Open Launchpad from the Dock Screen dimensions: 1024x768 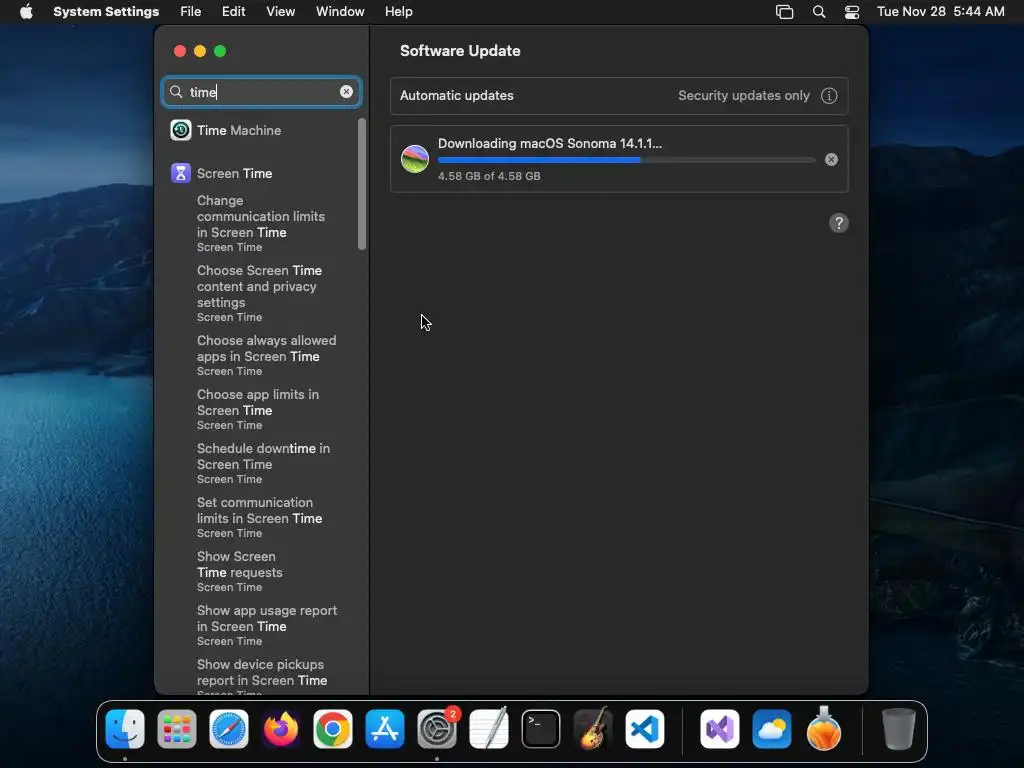pos(177,729)
